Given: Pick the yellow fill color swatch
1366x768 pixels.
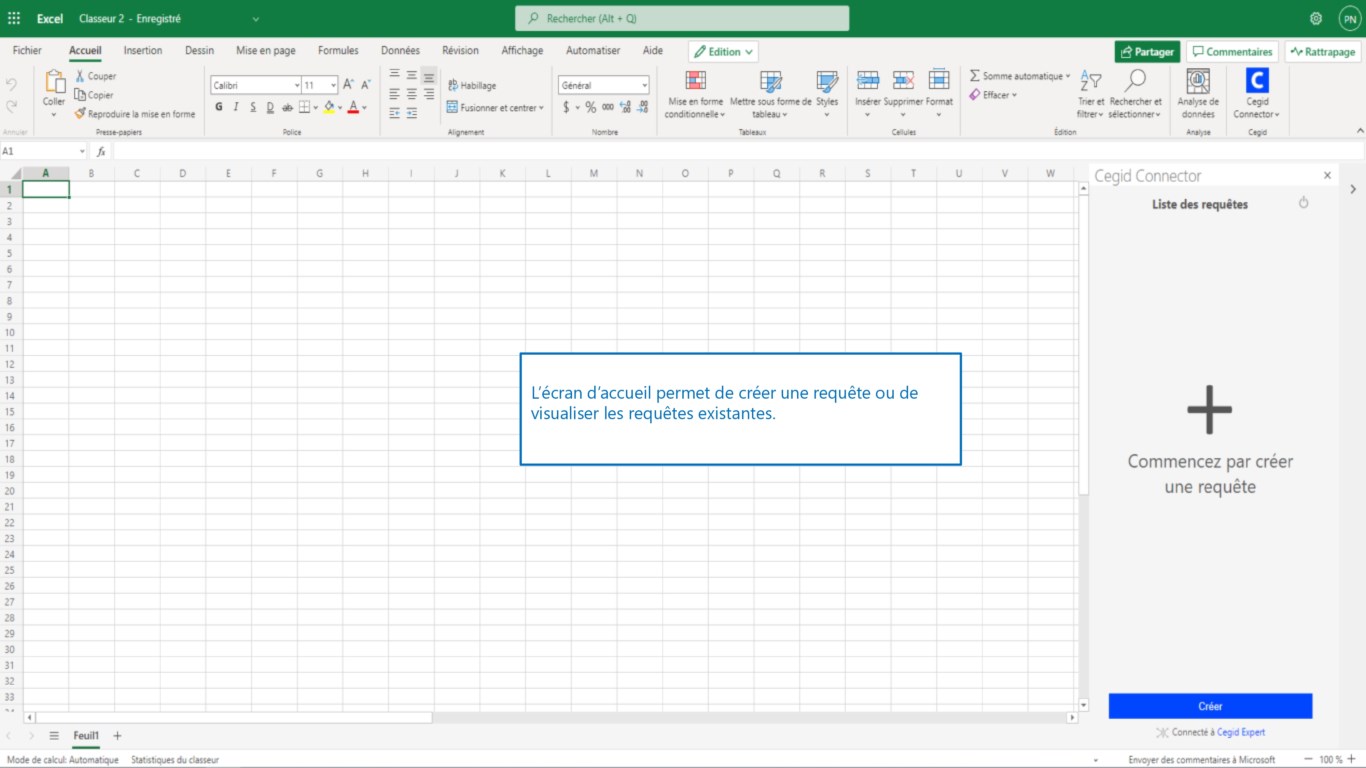Looking at the screenshot, I should 329,107.
